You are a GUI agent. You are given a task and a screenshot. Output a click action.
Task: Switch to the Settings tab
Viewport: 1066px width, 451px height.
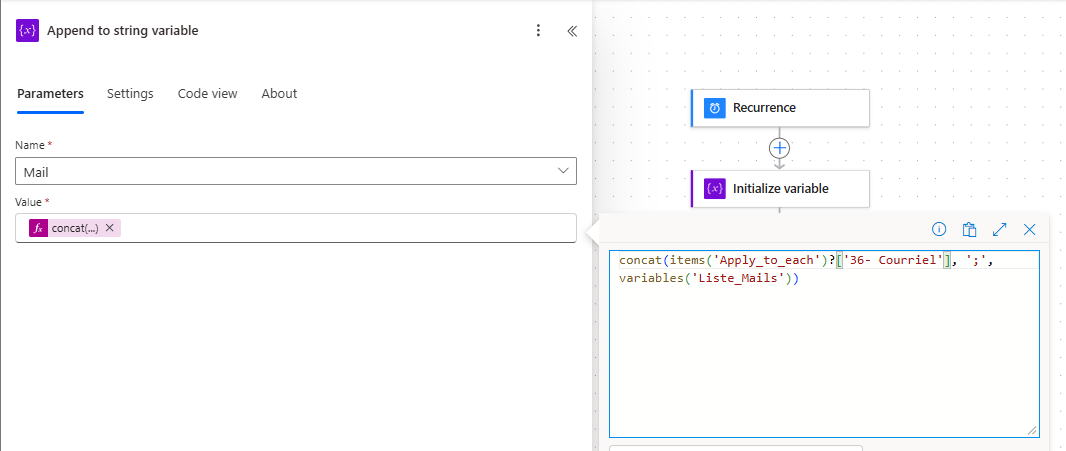tap(130, 94)
